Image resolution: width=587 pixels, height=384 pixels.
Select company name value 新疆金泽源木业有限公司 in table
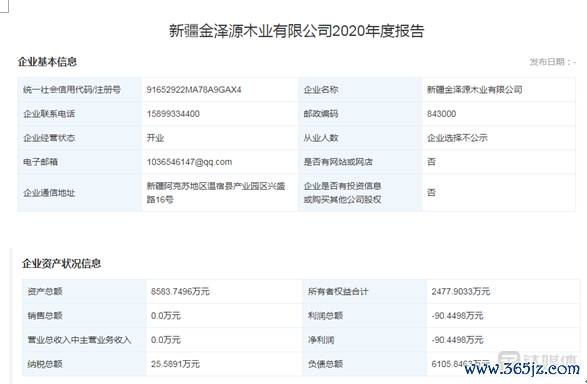tap(474, 89)
